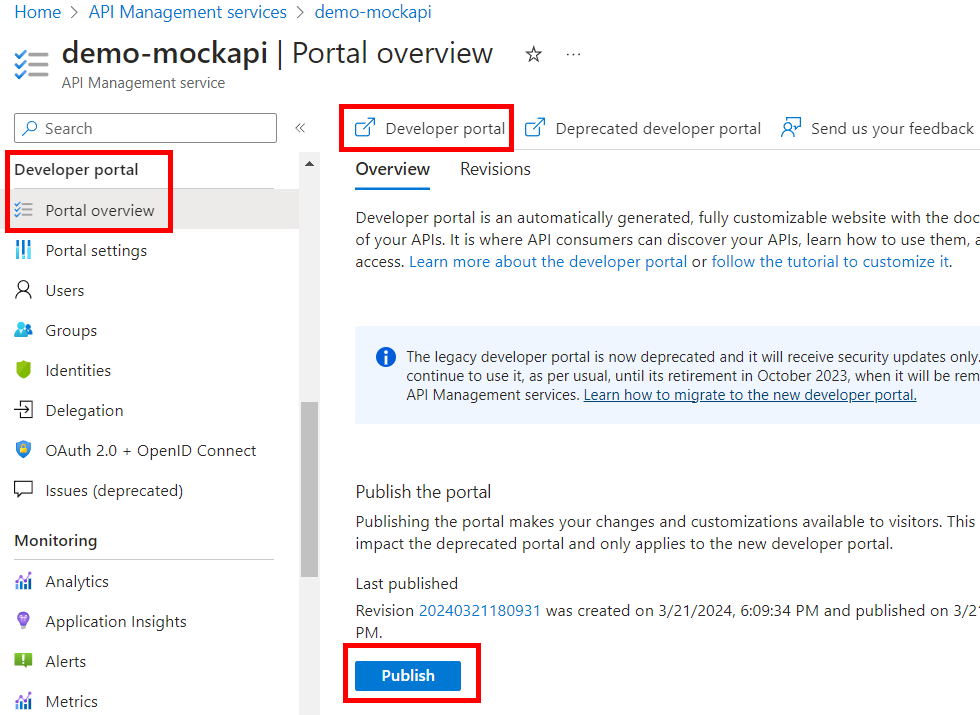Collapse the sidebar with the double chevron
This screenshot has width=980, height=715.
click(300, 128)
